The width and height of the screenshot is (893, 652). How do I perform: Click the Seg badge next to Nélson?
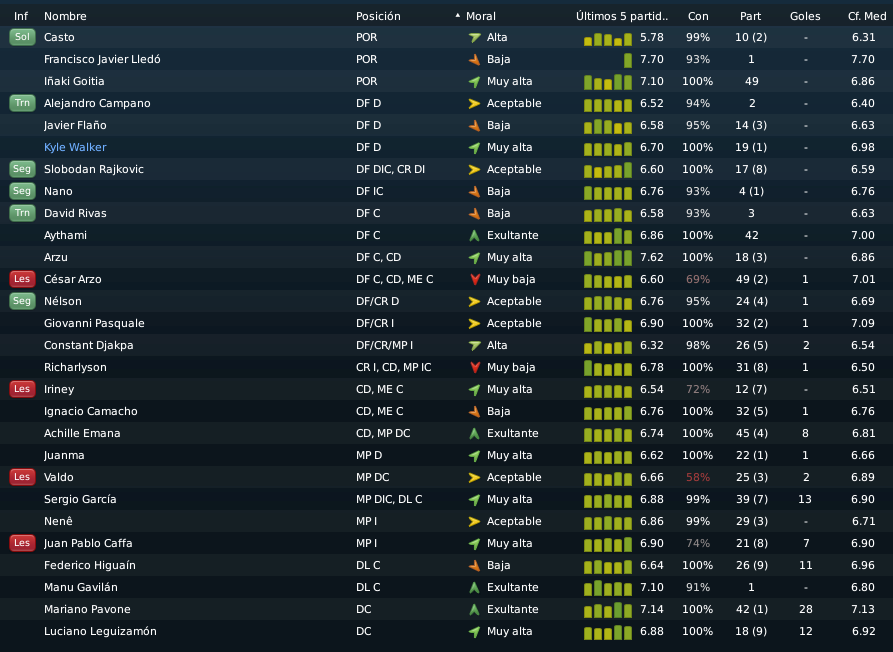pyautogui.click(x=22, y=301)
